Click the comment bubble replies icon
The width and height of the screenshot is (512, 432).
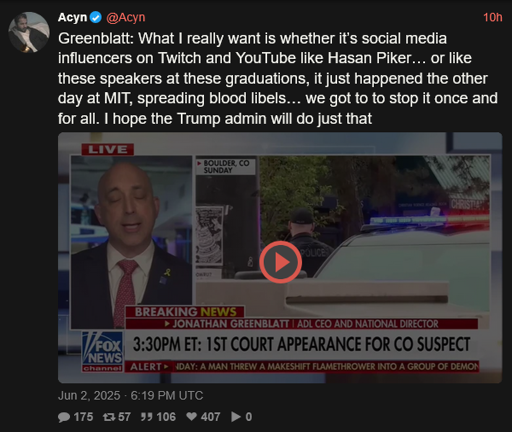click(64, 417)
